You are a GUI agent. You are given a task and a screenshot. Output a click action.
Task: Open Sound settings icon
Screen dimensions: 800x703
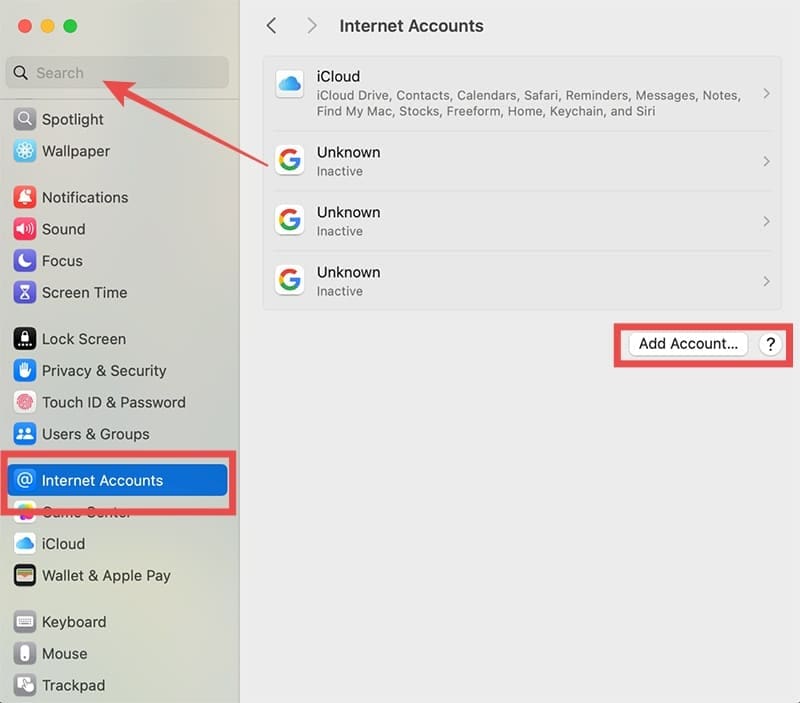25,229
